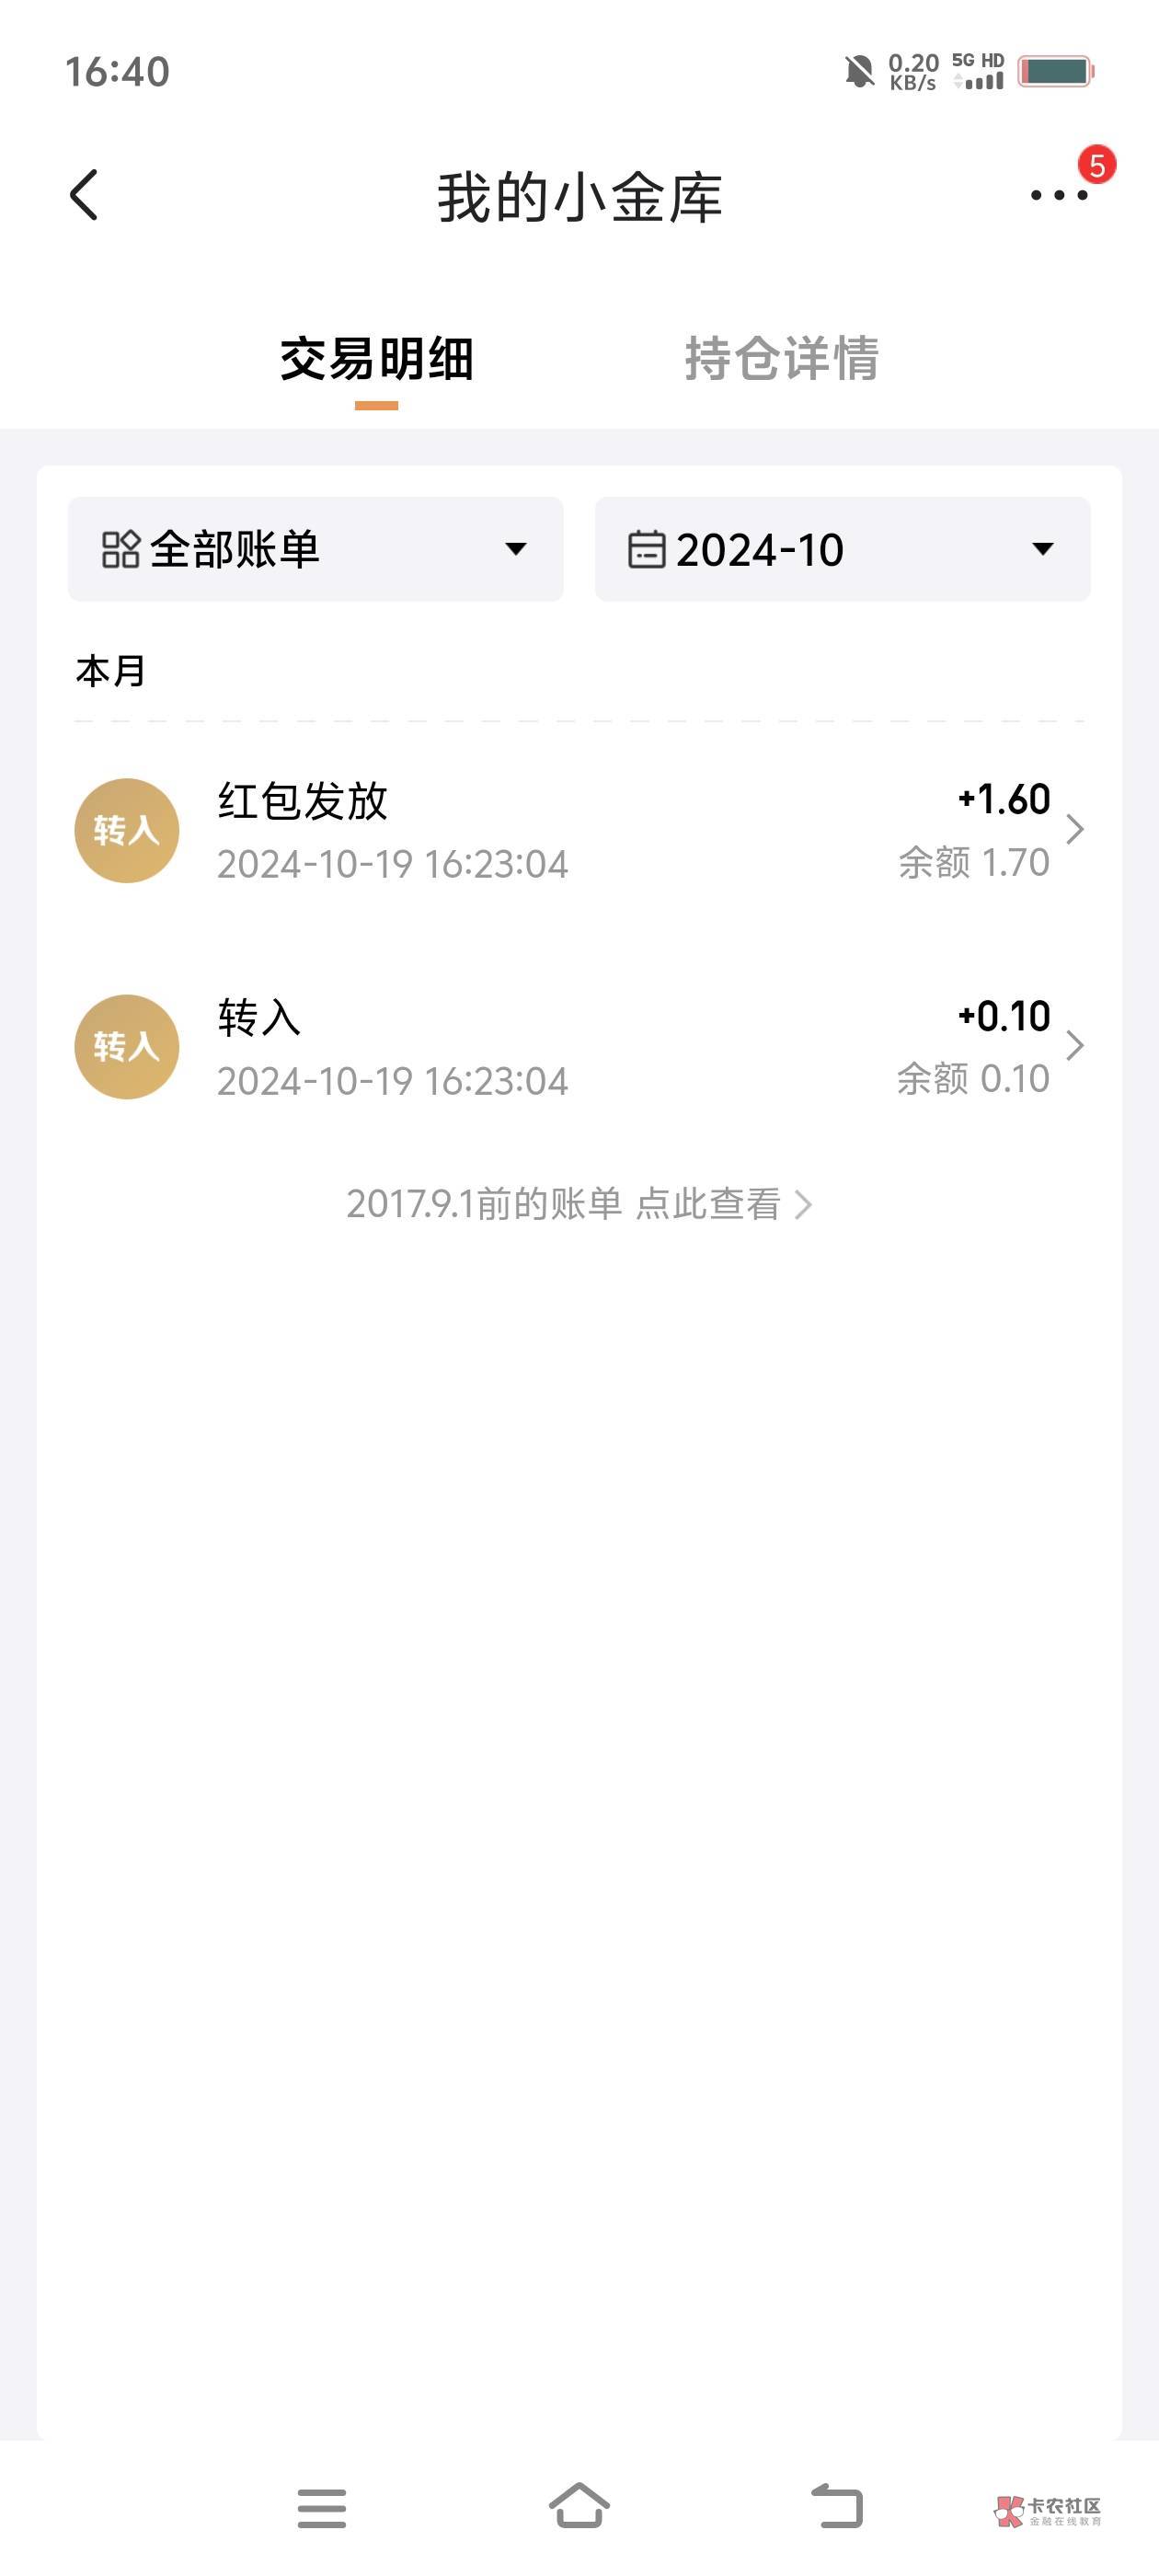Tap the 余额 0.10 balance text
1159x2576 pixels.
972,1079
